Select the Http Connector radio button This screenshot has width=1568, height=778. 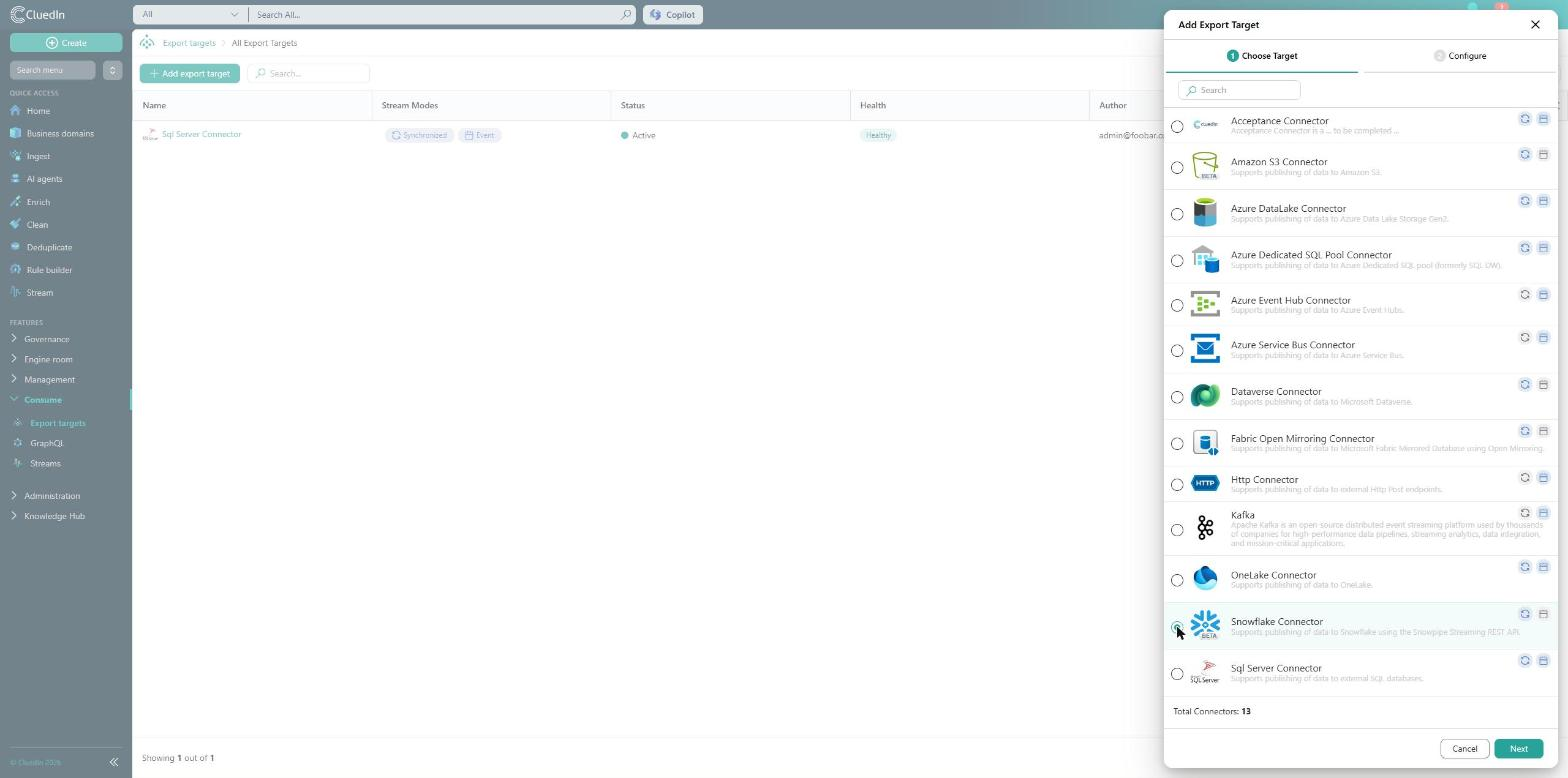coord(1177,485)
